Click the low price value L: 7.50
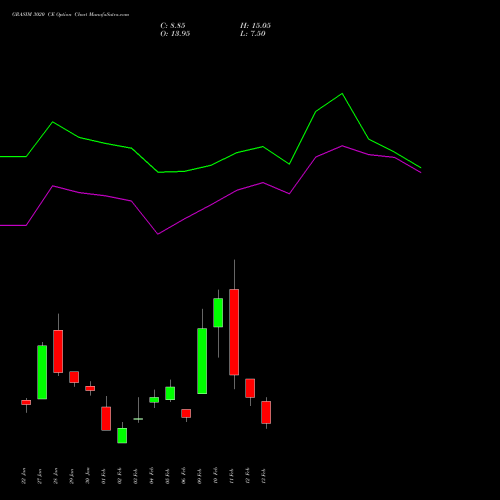 (253, 34)
